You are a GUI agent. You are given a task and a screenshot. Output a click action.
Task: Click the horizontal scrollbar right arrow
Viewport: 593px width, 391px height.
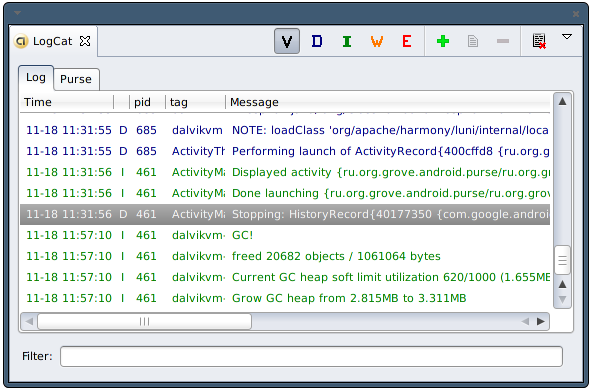click(x=541, y=321)
